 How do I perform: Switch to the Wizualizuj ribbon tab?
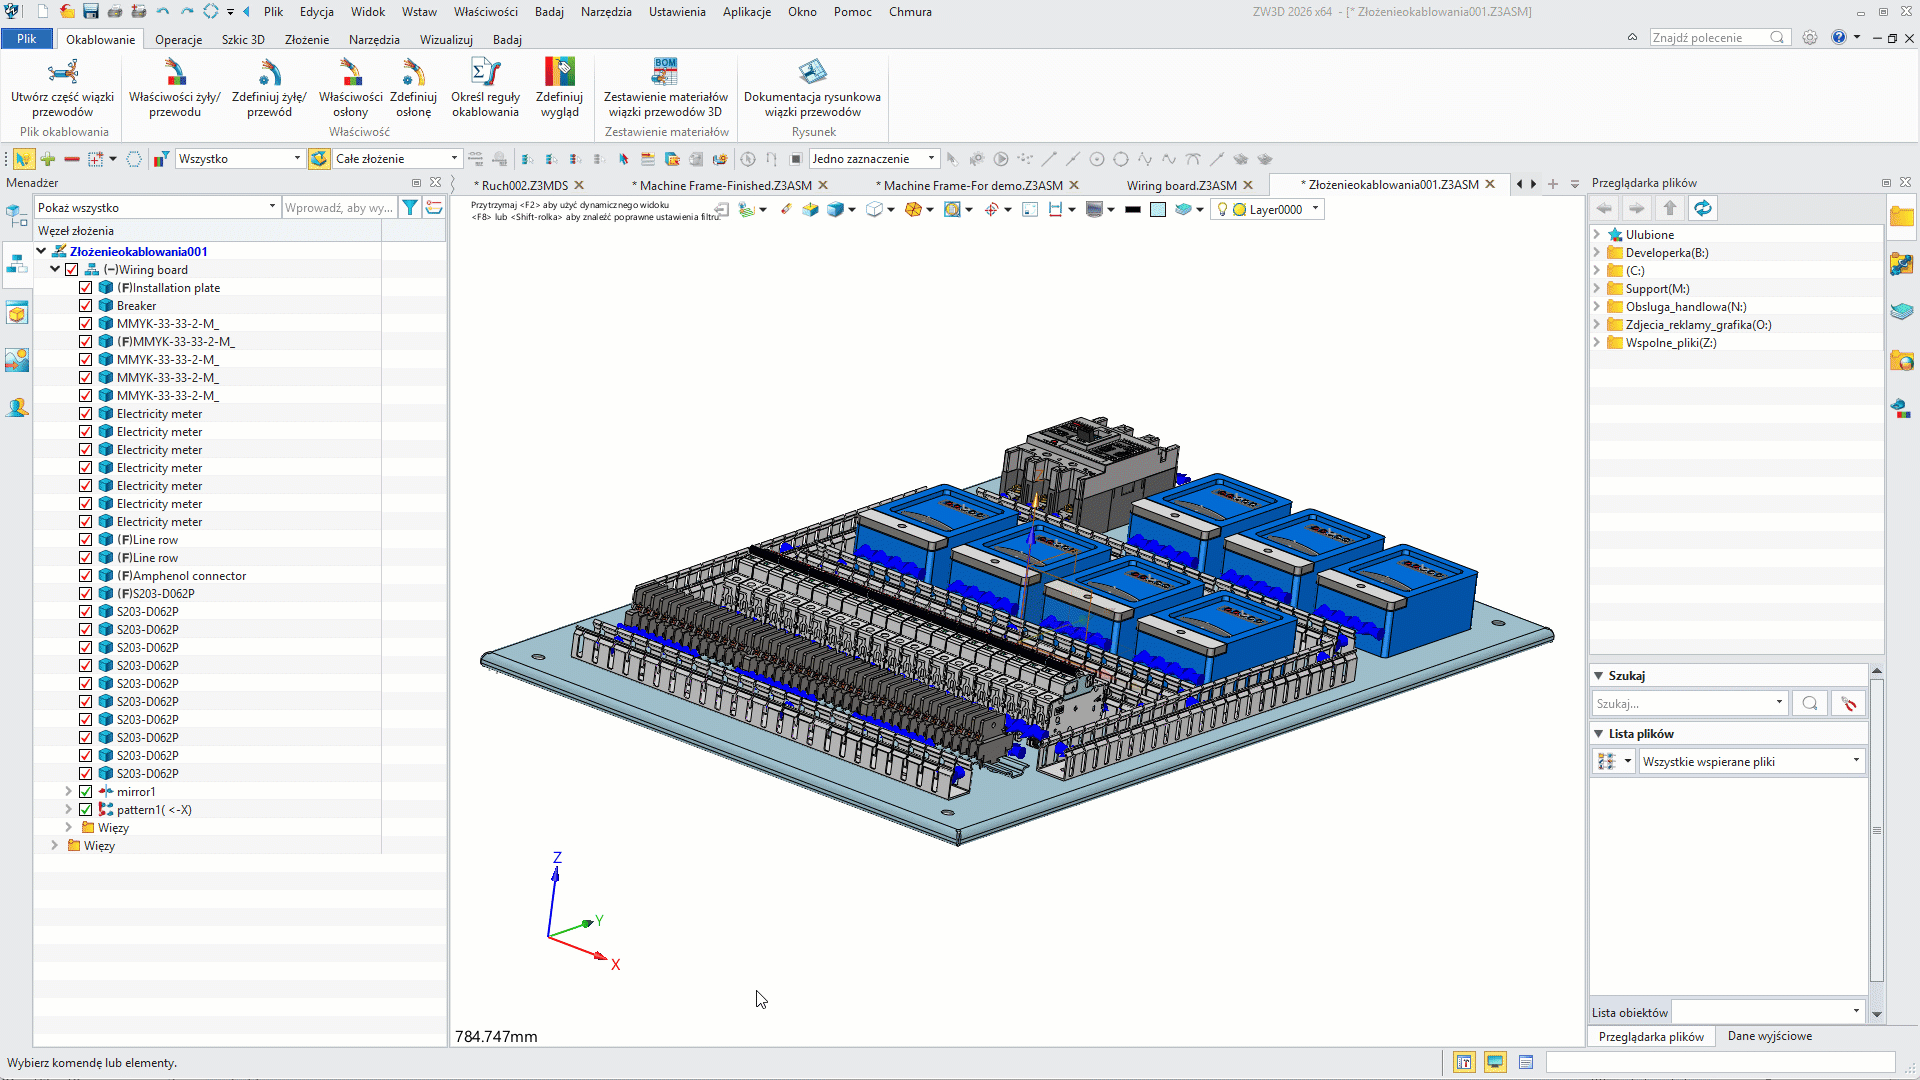tap(446, 39)
